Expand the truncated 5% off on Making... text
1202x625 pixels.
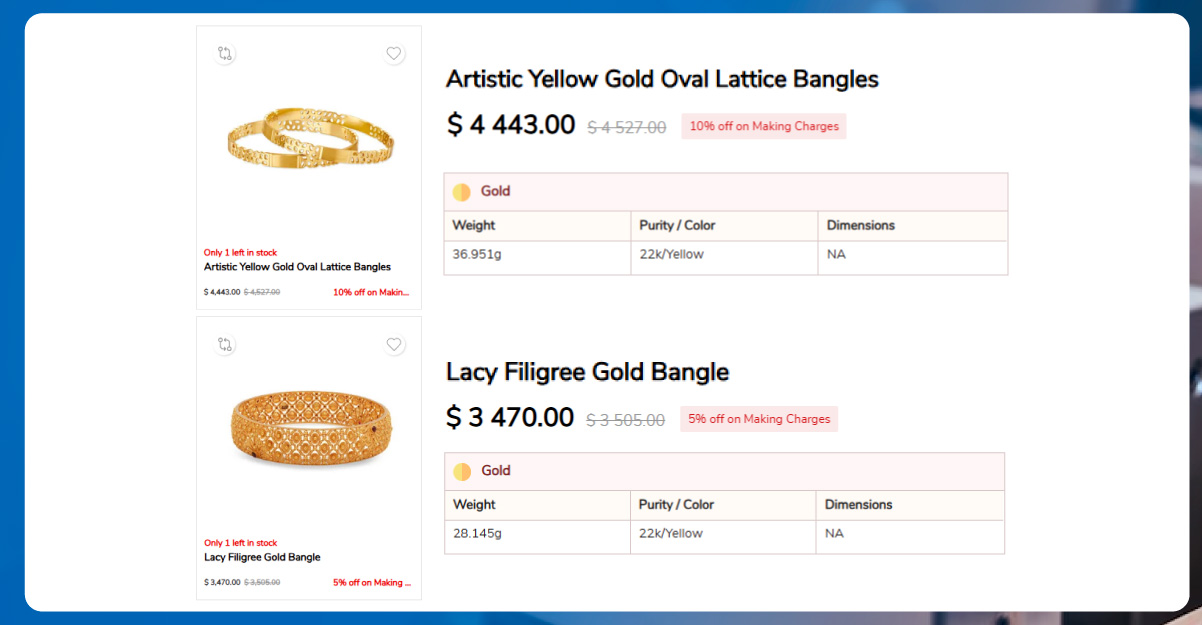point(371,582)
